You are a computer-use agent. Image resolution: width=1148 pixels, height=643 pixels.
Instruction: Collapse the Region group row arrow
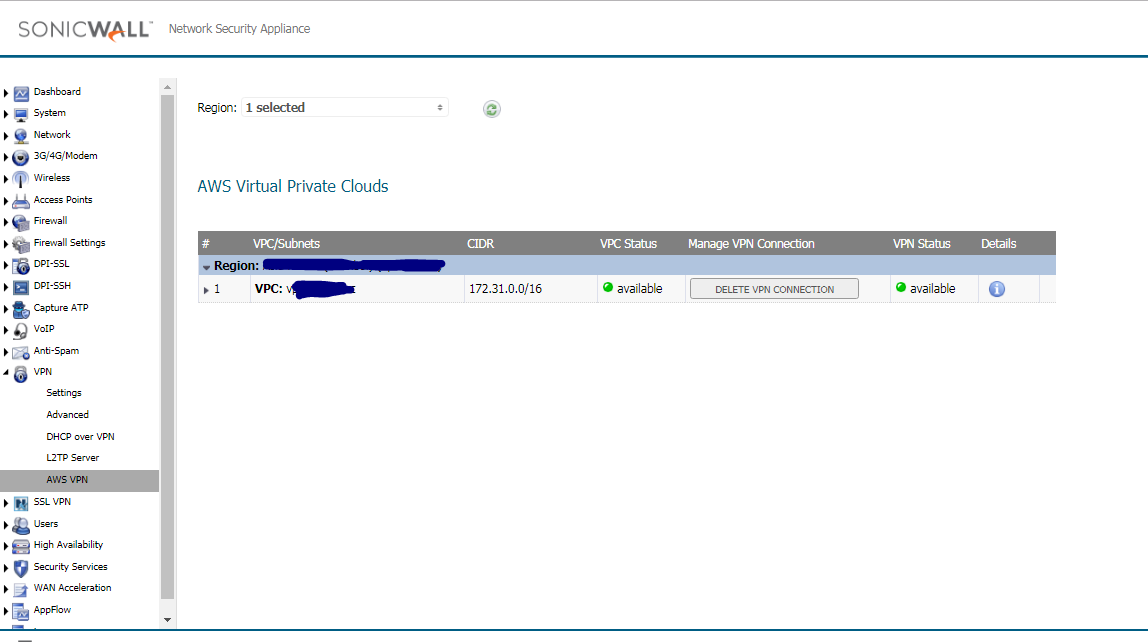(x=206, y=267)
